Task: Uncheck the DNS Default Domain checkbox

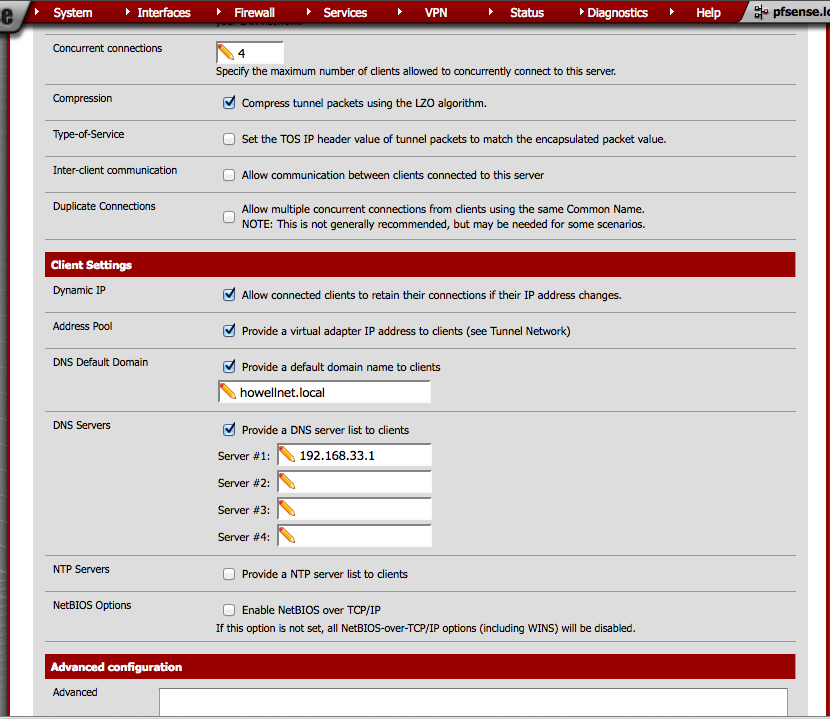Action: coord(229,366)
